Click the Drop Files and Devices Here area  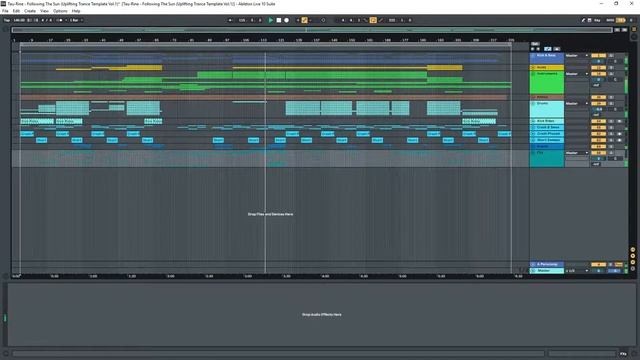270,214
